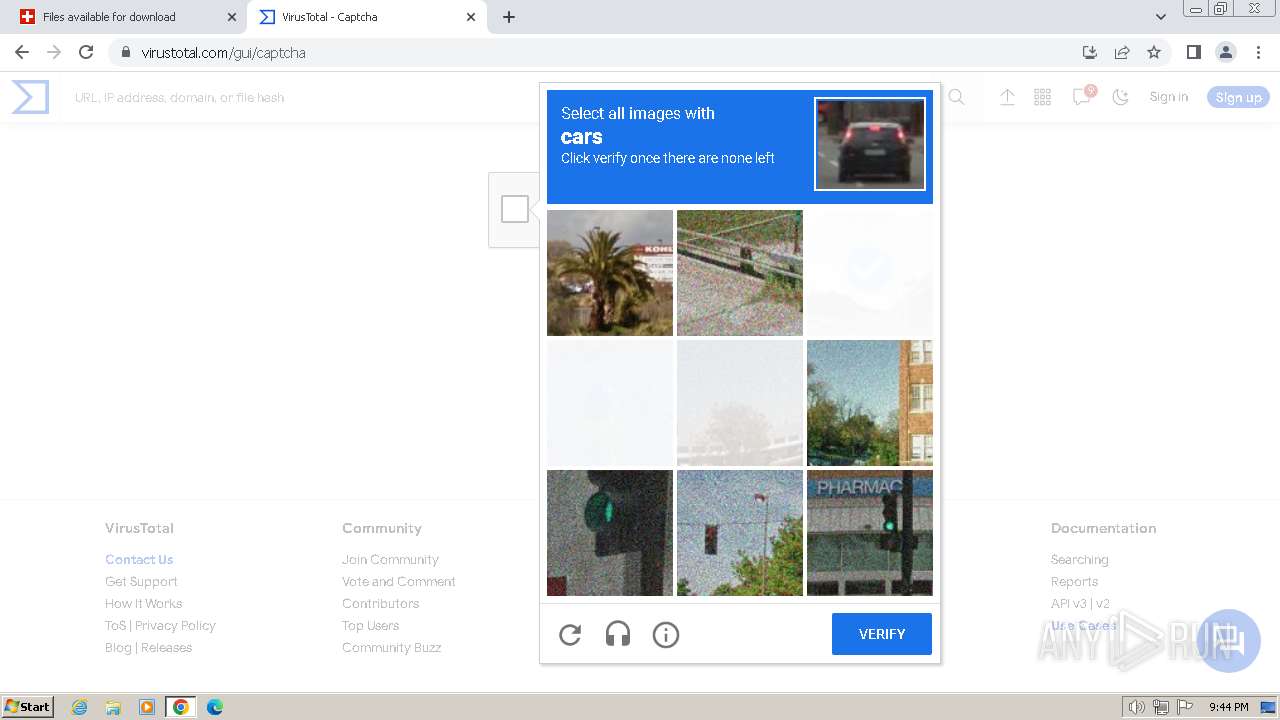Open the Contributors link
The width and height of the screenshot is (1280, 720).
(x=381, y=603)
